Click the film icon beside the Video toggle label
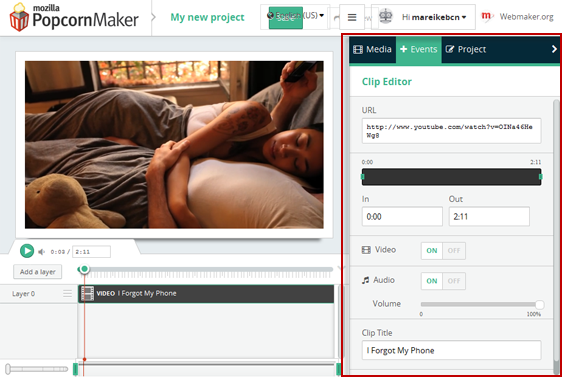 366,250
